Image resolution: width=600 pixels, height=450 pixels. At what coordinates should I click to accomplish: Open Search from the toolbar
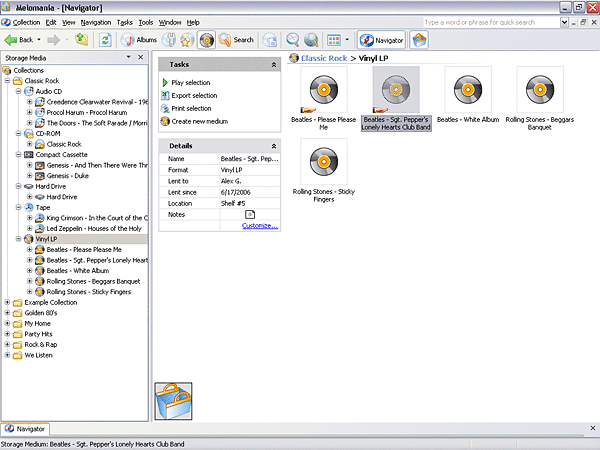236,40
